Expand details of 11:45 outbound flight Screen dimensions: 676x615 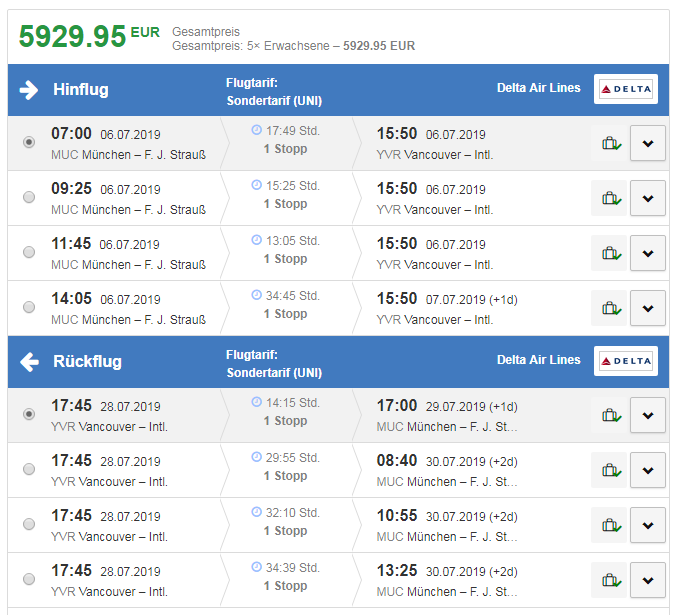coord(648,253)
